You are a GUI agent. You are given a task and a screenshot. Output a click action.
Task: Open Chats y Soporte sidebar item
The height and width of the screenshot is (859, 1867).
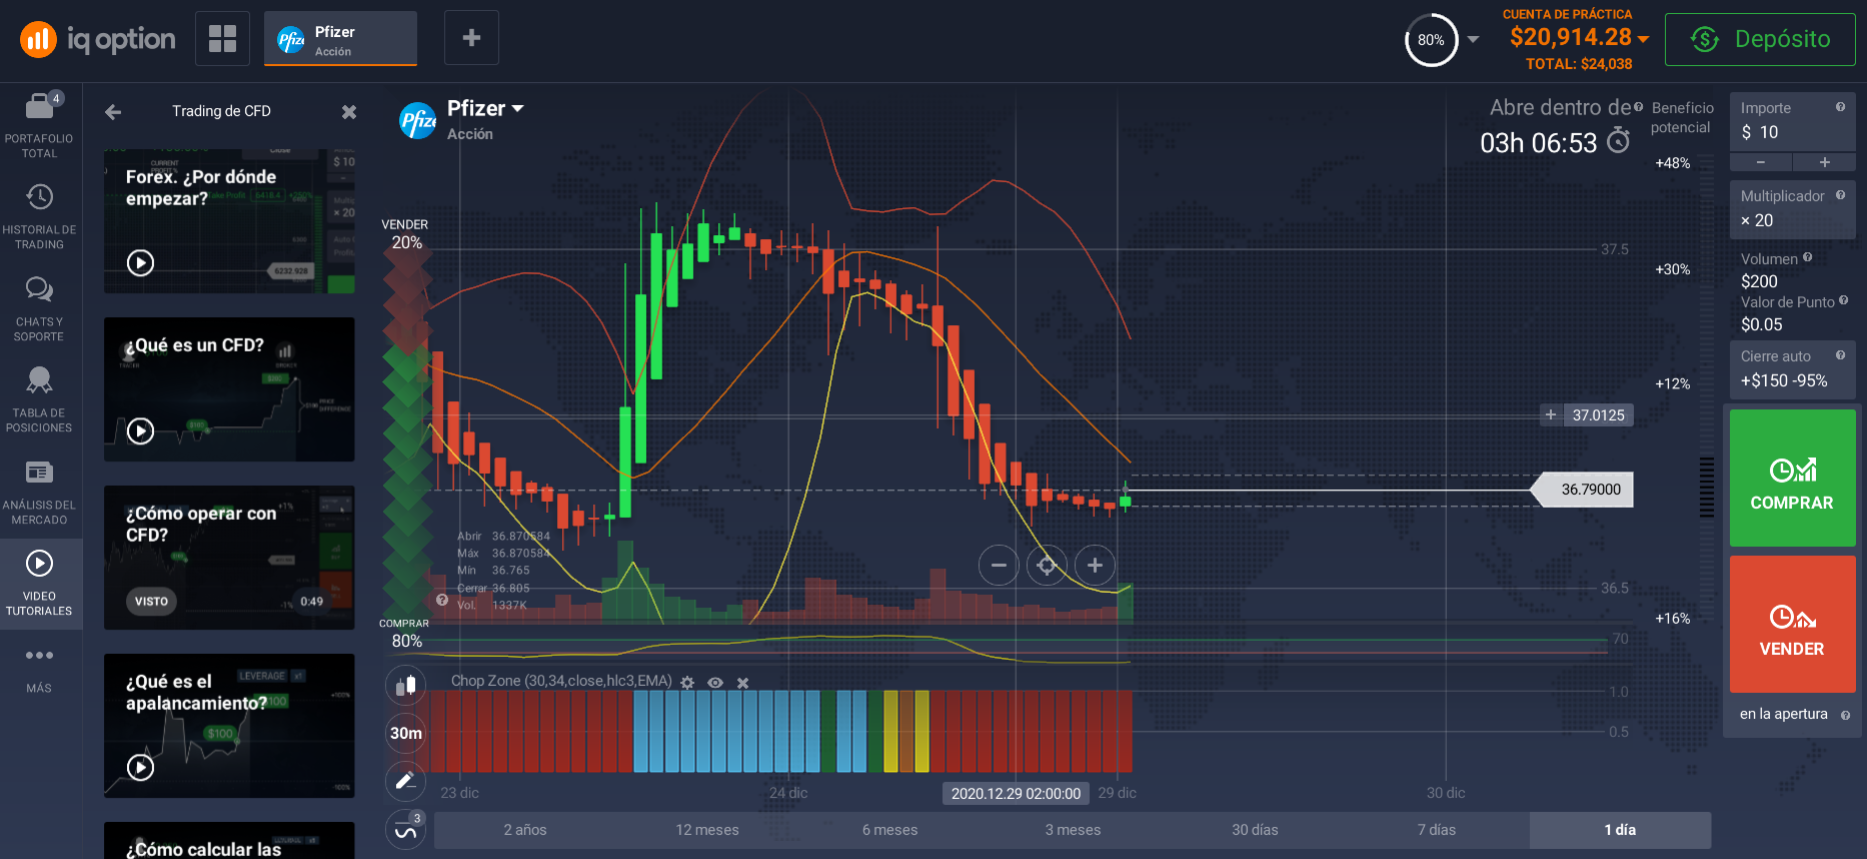pyautogui.click(x=39, y=308)
